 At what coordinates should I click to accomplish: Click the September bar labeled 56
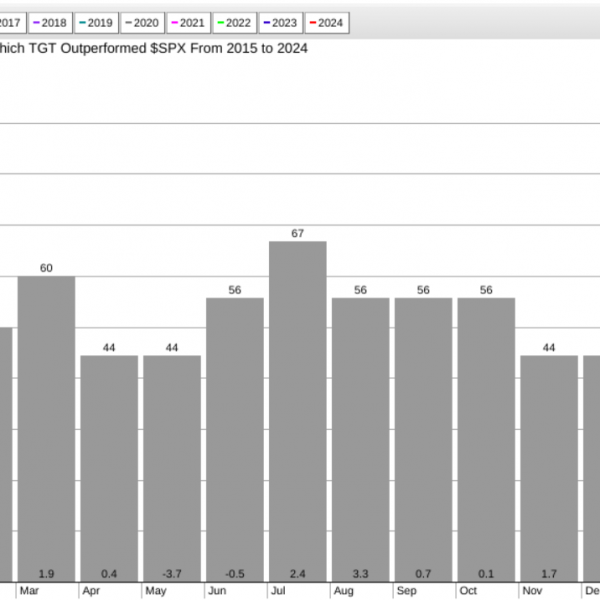point(423,440)
